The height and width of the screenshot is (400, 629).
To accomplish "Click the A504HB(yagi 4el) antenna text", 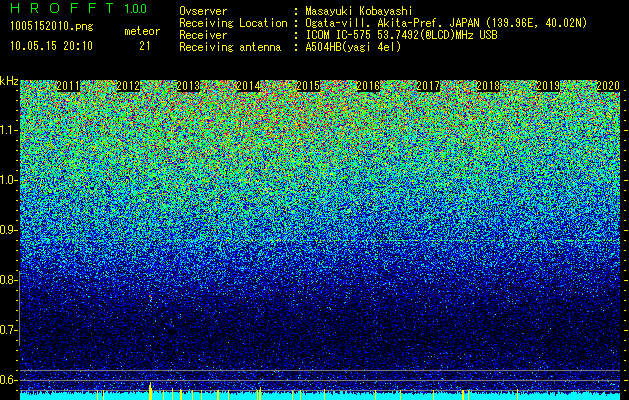I will (x=353, y=47).
